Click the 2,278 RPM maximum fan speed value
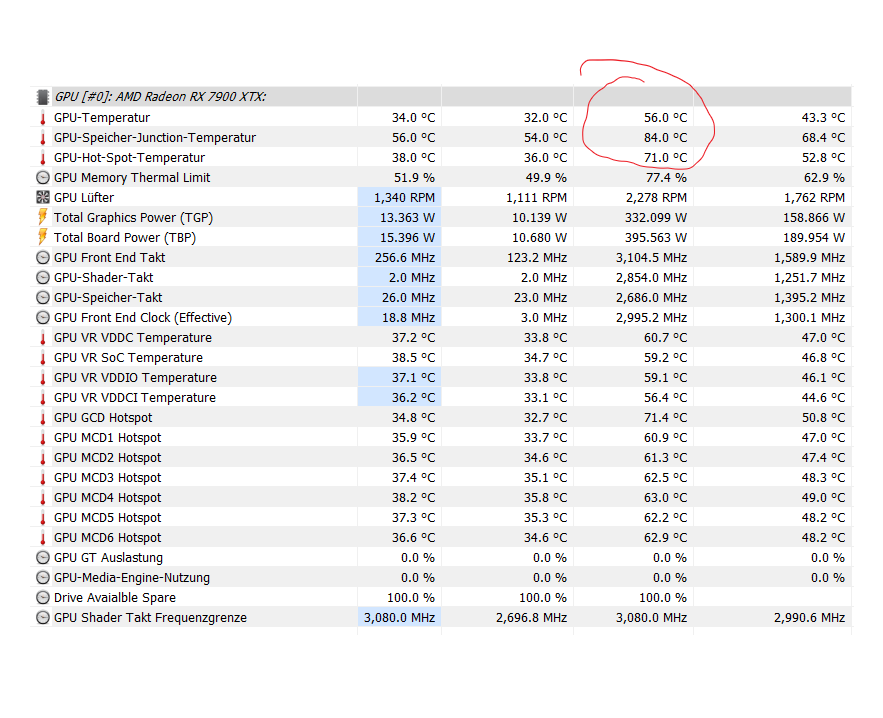Viewport: 883px width, 718px height. point(656,198)
